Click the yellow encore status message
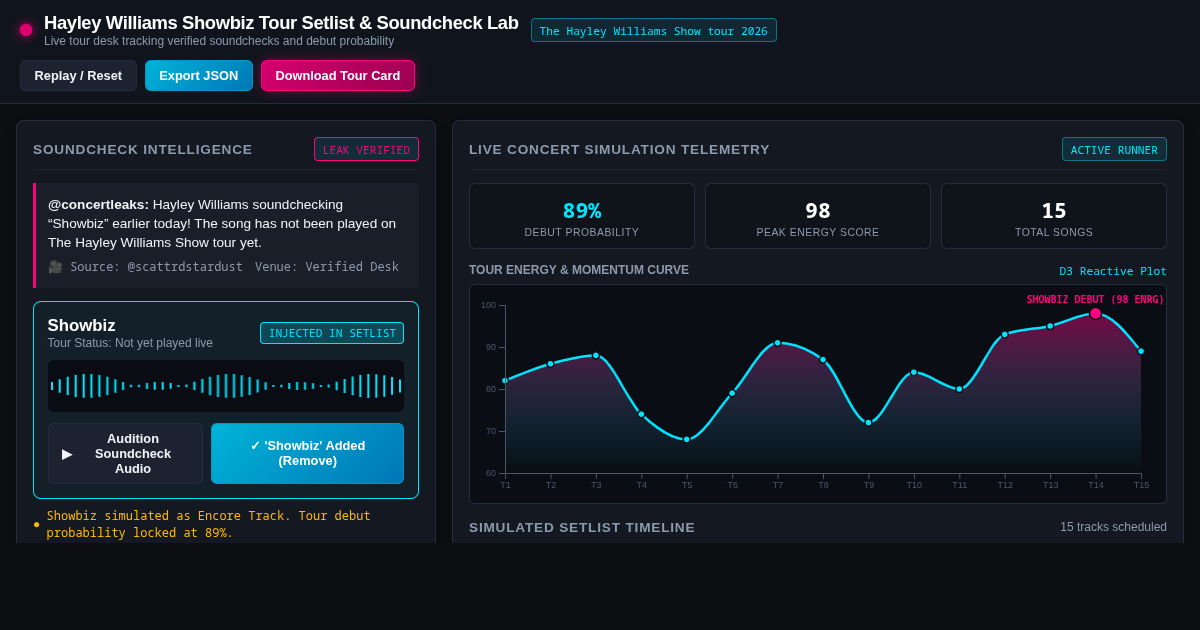 click(208, 524)
